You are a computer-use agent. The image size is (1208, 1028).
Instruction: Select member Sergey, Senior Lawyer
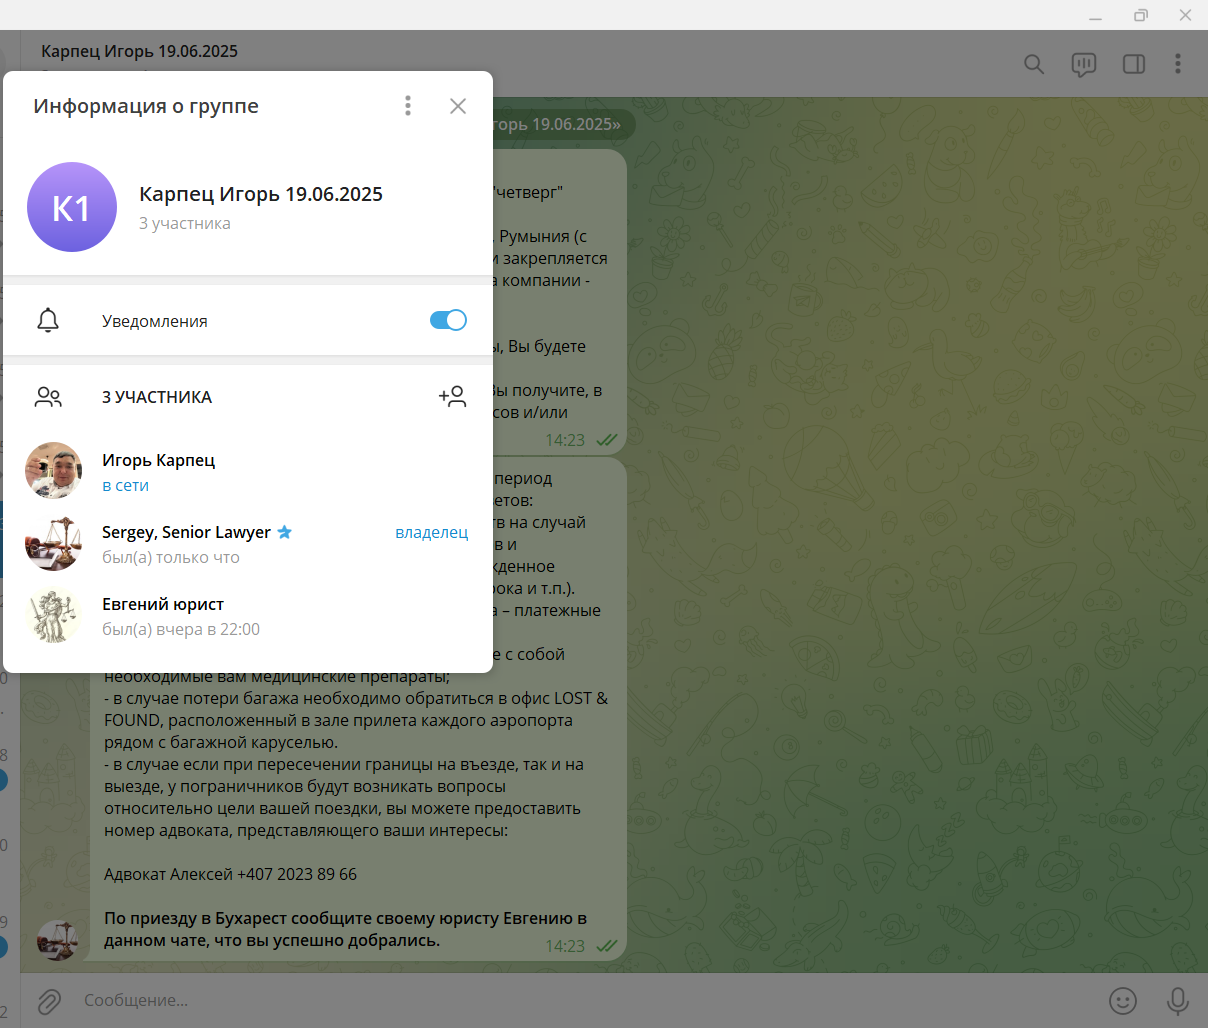[x=248, y=544]
